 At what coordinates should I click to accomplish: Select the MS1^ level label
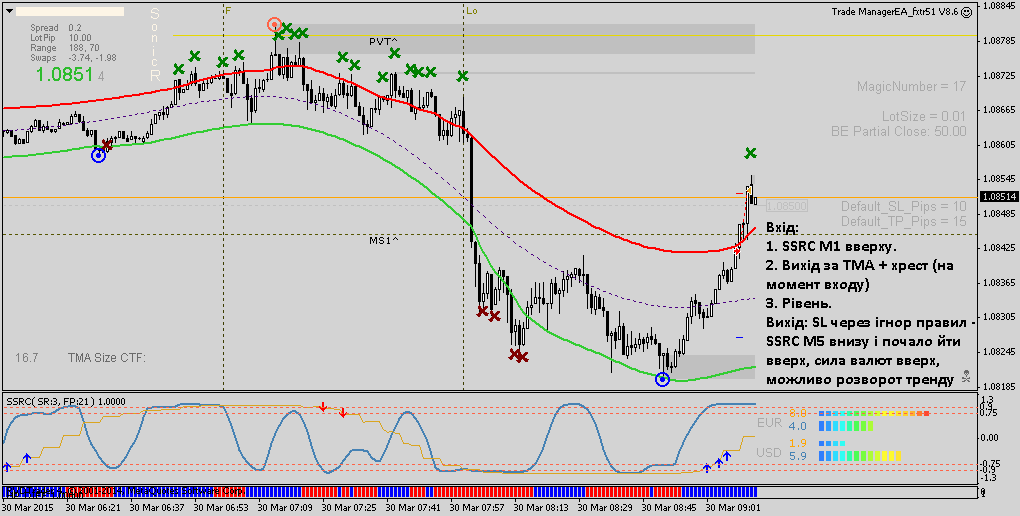tap(384, 241)
